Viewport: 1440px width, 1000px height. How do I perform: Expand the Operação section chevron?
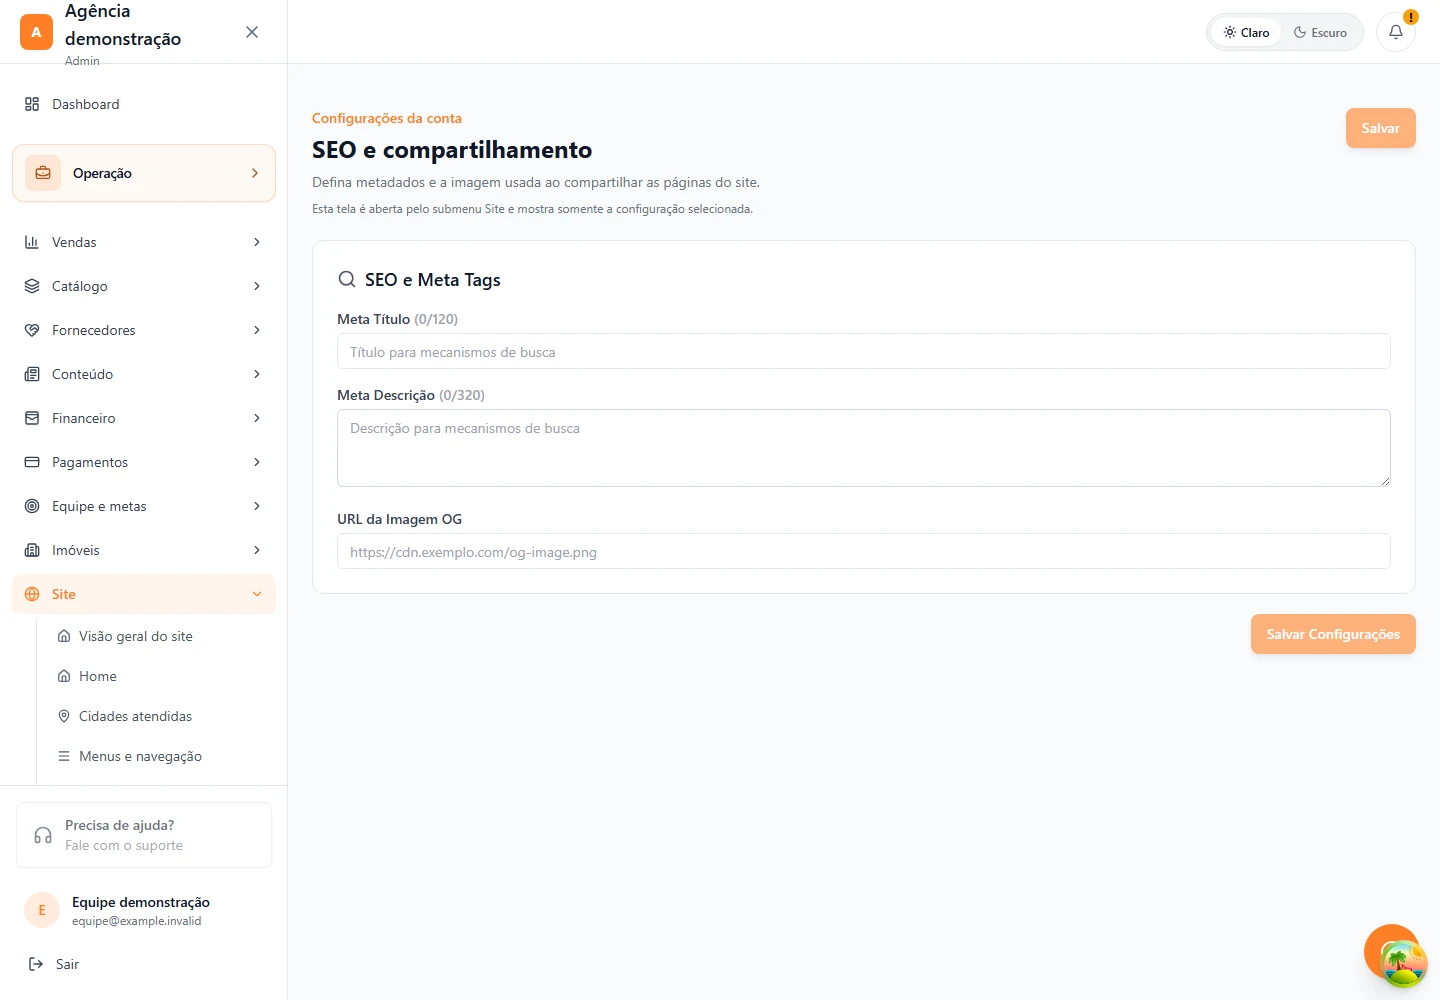255,173
